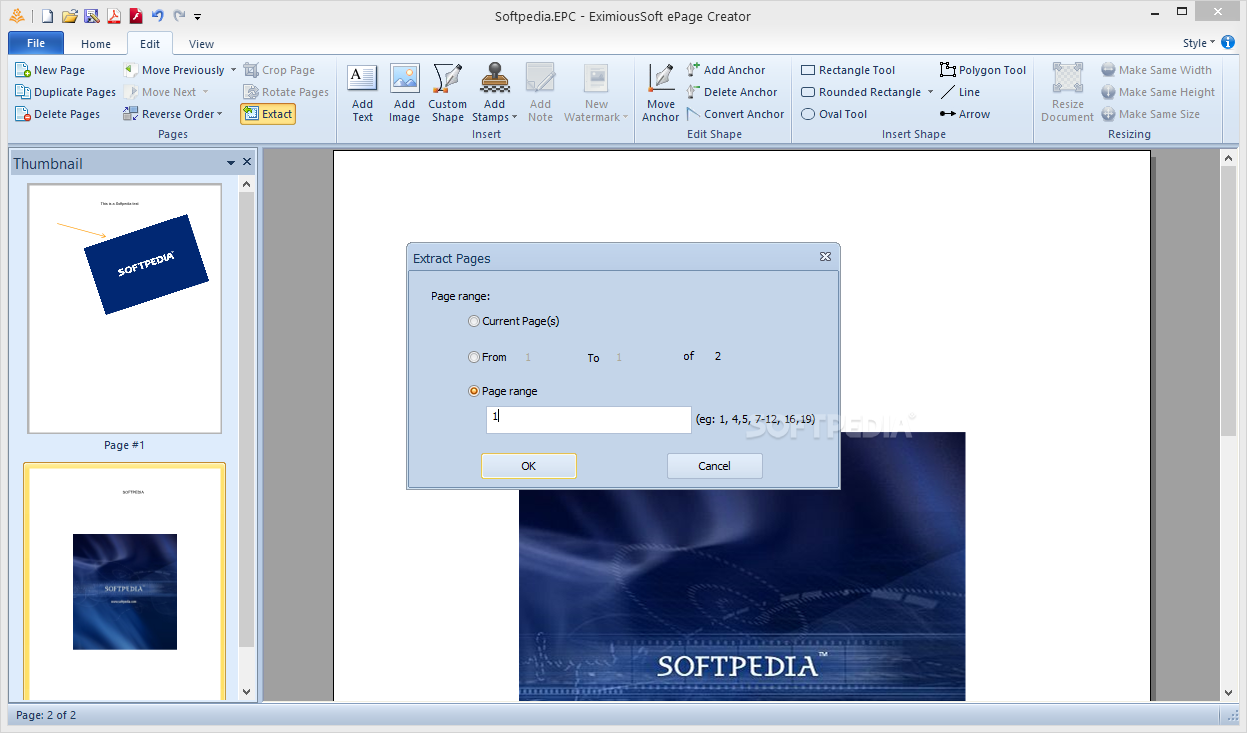Select the Arrow tool
Image resolution: width=1247 pixels, height=733 pixels.
click(965, 114)
